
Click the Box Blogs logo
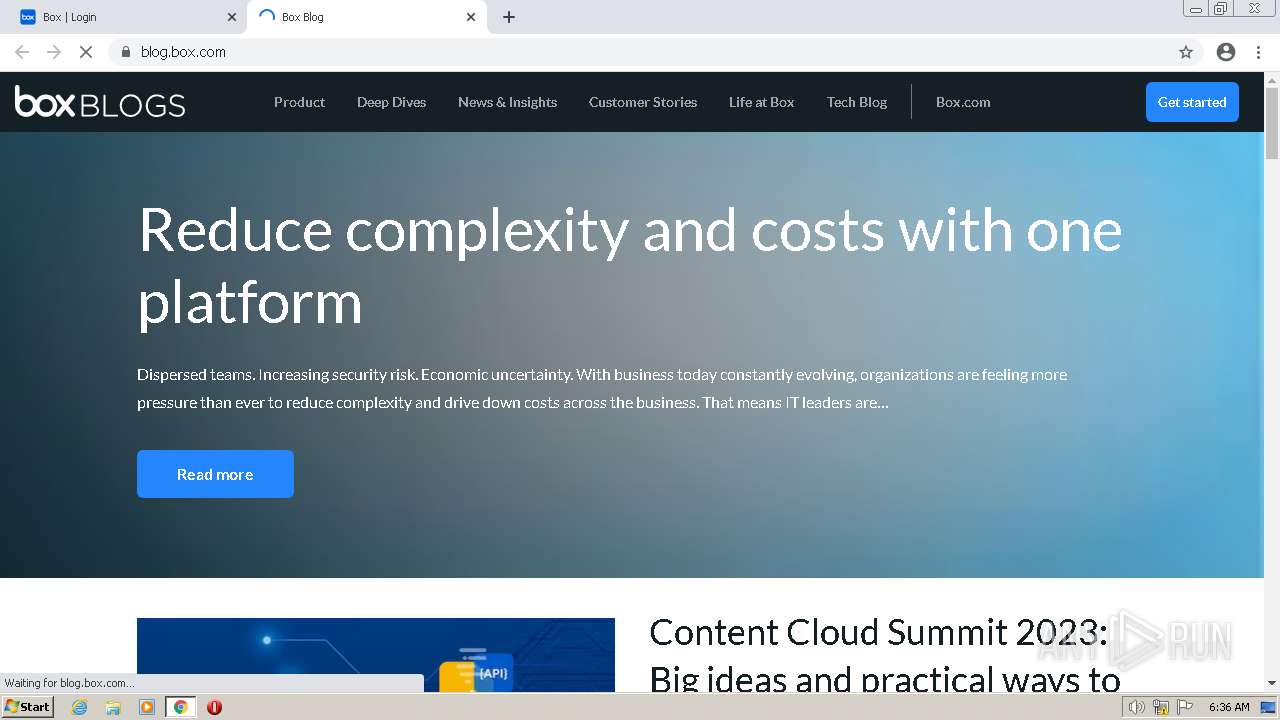click(100, 102)
